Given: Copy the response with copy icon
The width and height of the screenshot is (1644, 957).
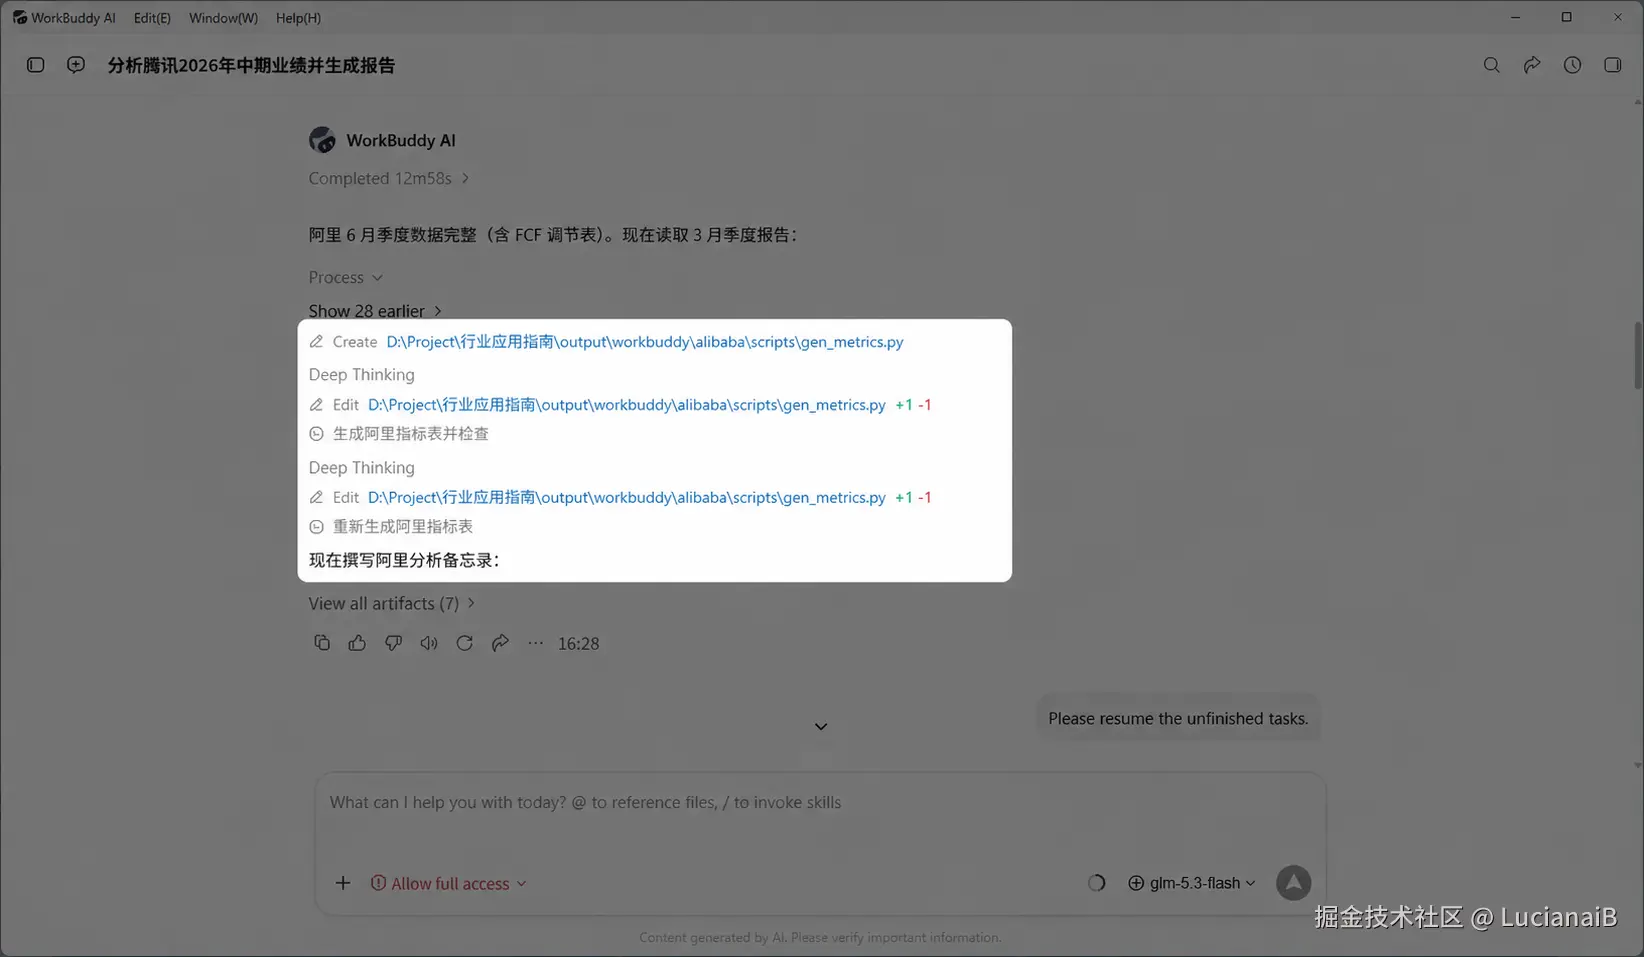Looking at the screenshot, I should point(322,643).
